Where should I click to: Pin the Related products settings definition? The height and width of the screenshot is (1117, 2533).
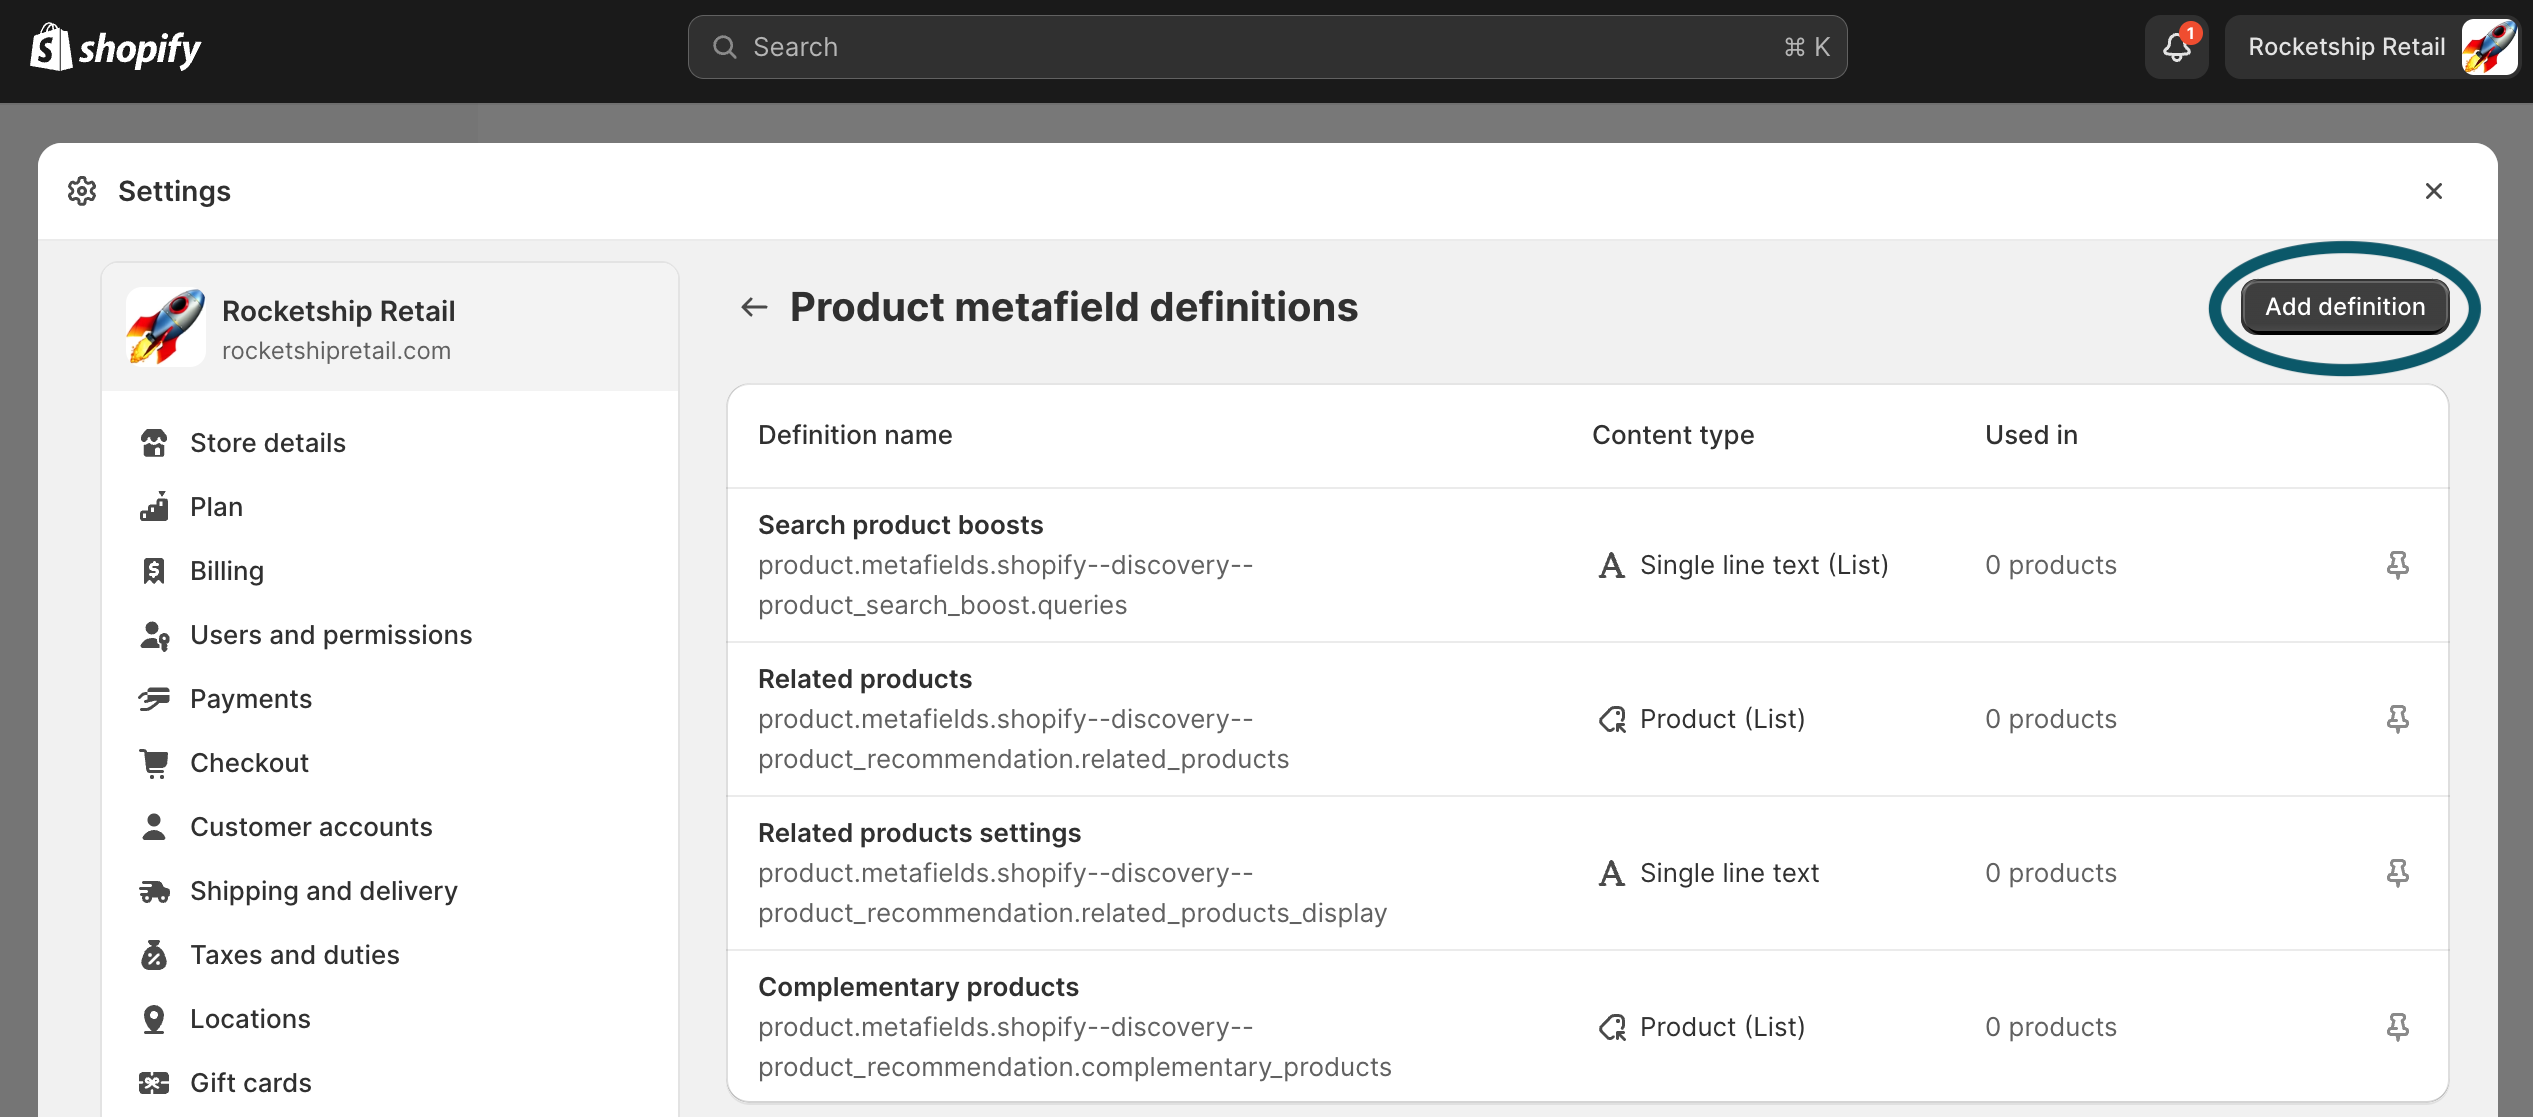click(2397, 873)
